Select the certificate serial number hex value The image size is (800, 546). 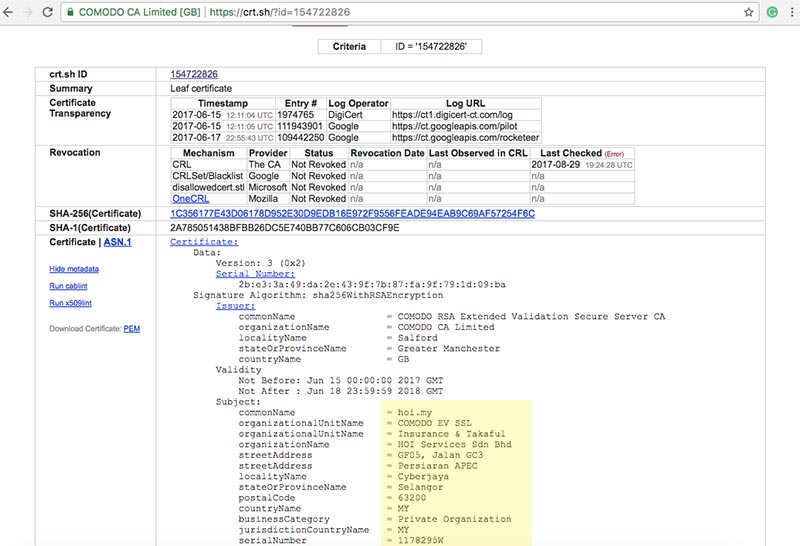372,284
